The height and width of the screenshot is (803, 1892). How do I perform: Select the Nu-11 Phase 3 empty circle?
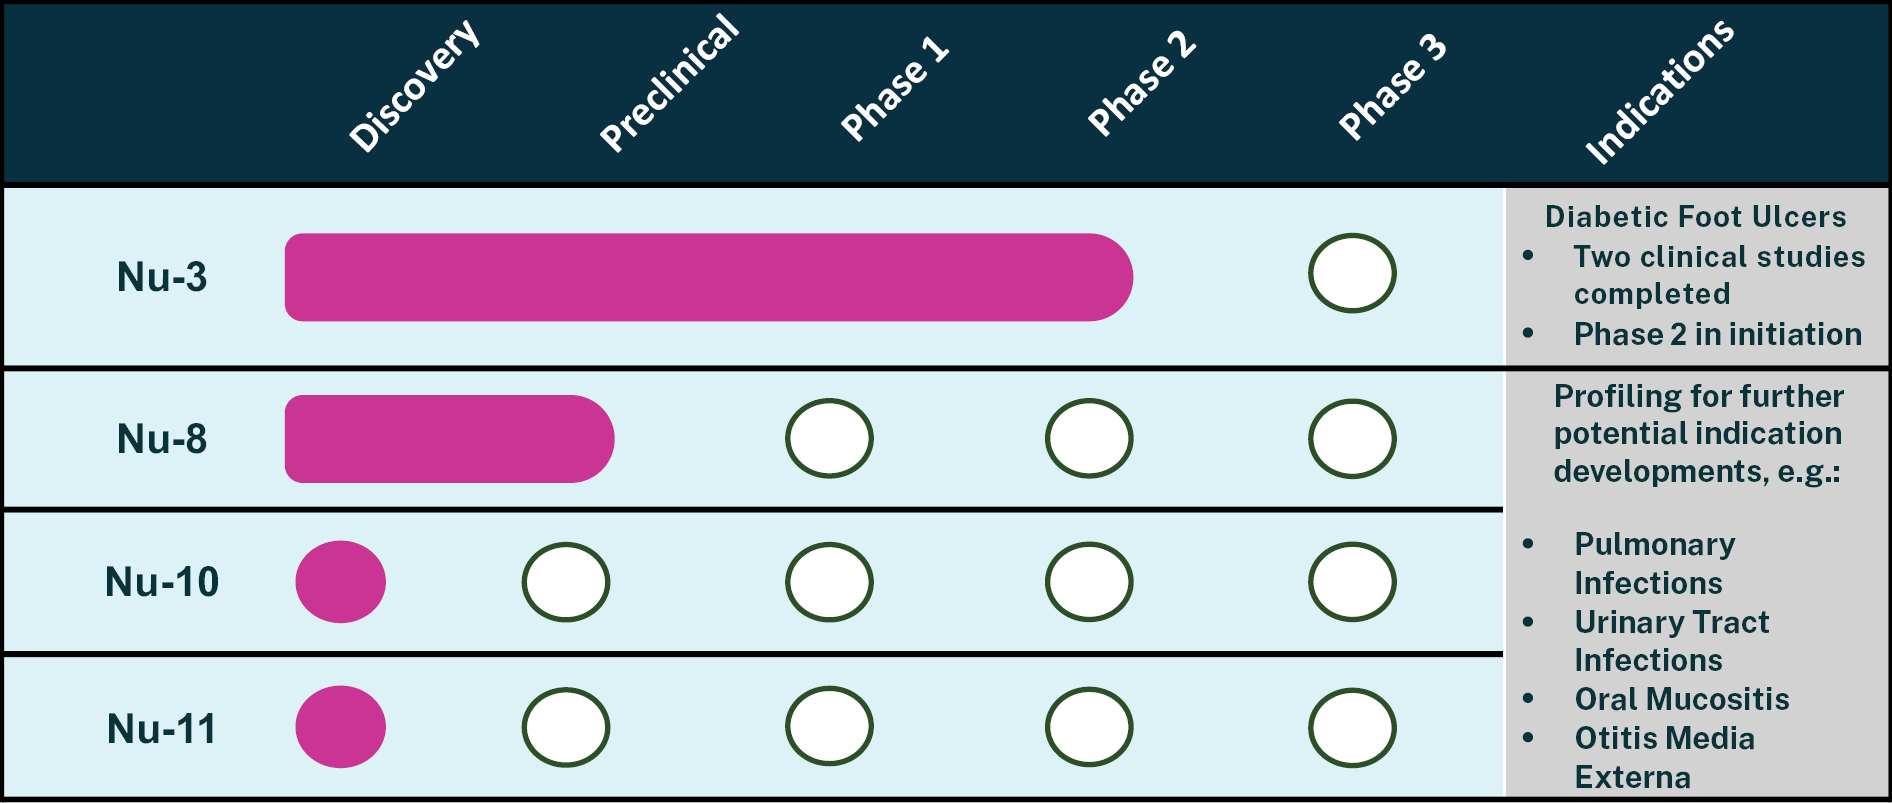point(1352,727)
